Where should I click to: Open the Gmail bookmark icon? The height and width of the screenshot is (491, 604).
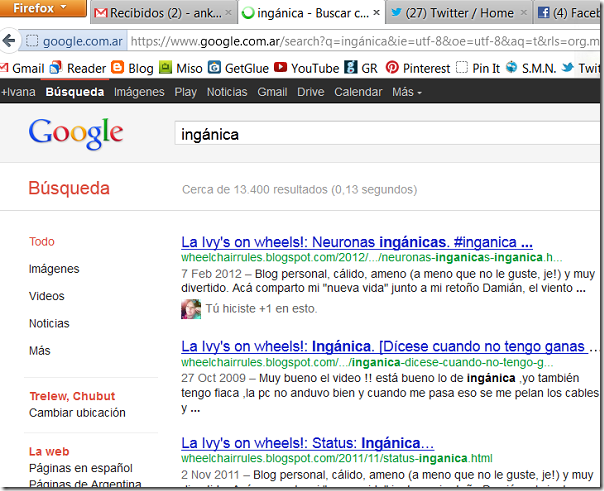pyautogui.click(x=4, y=68)
